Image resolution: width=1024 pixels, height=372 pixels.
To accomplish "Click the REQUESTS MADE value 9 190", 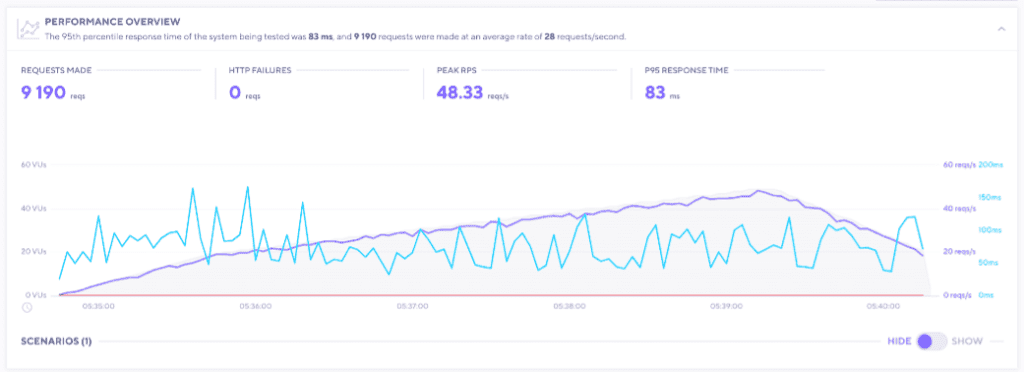I will click(43, 93).
